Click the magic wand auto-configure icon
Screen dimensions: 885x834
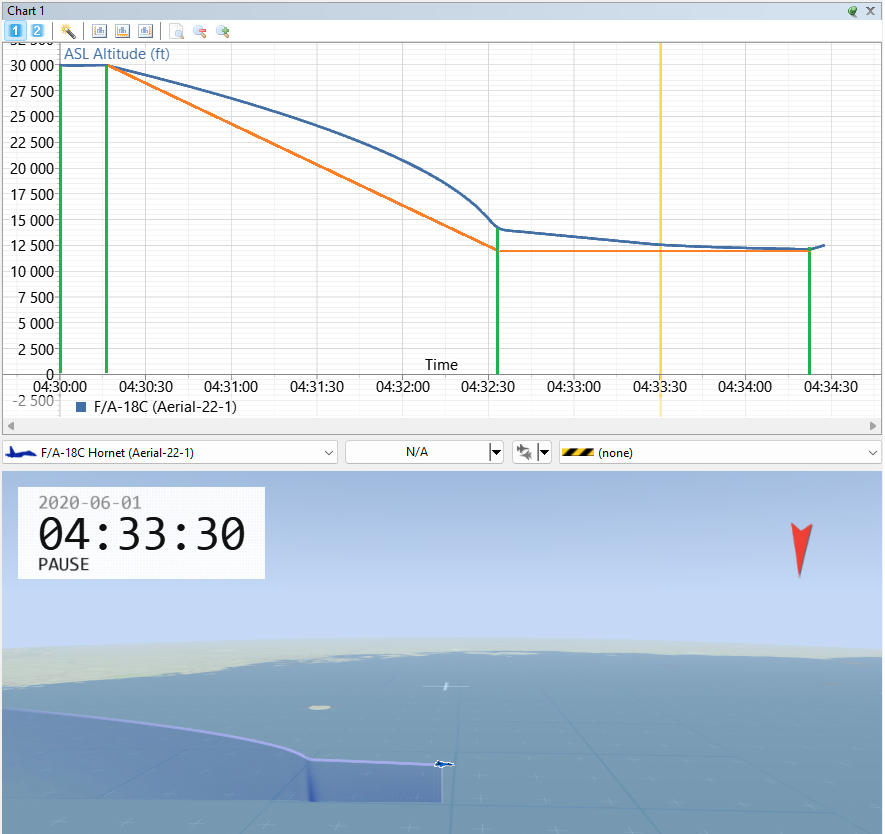point(68,31)
